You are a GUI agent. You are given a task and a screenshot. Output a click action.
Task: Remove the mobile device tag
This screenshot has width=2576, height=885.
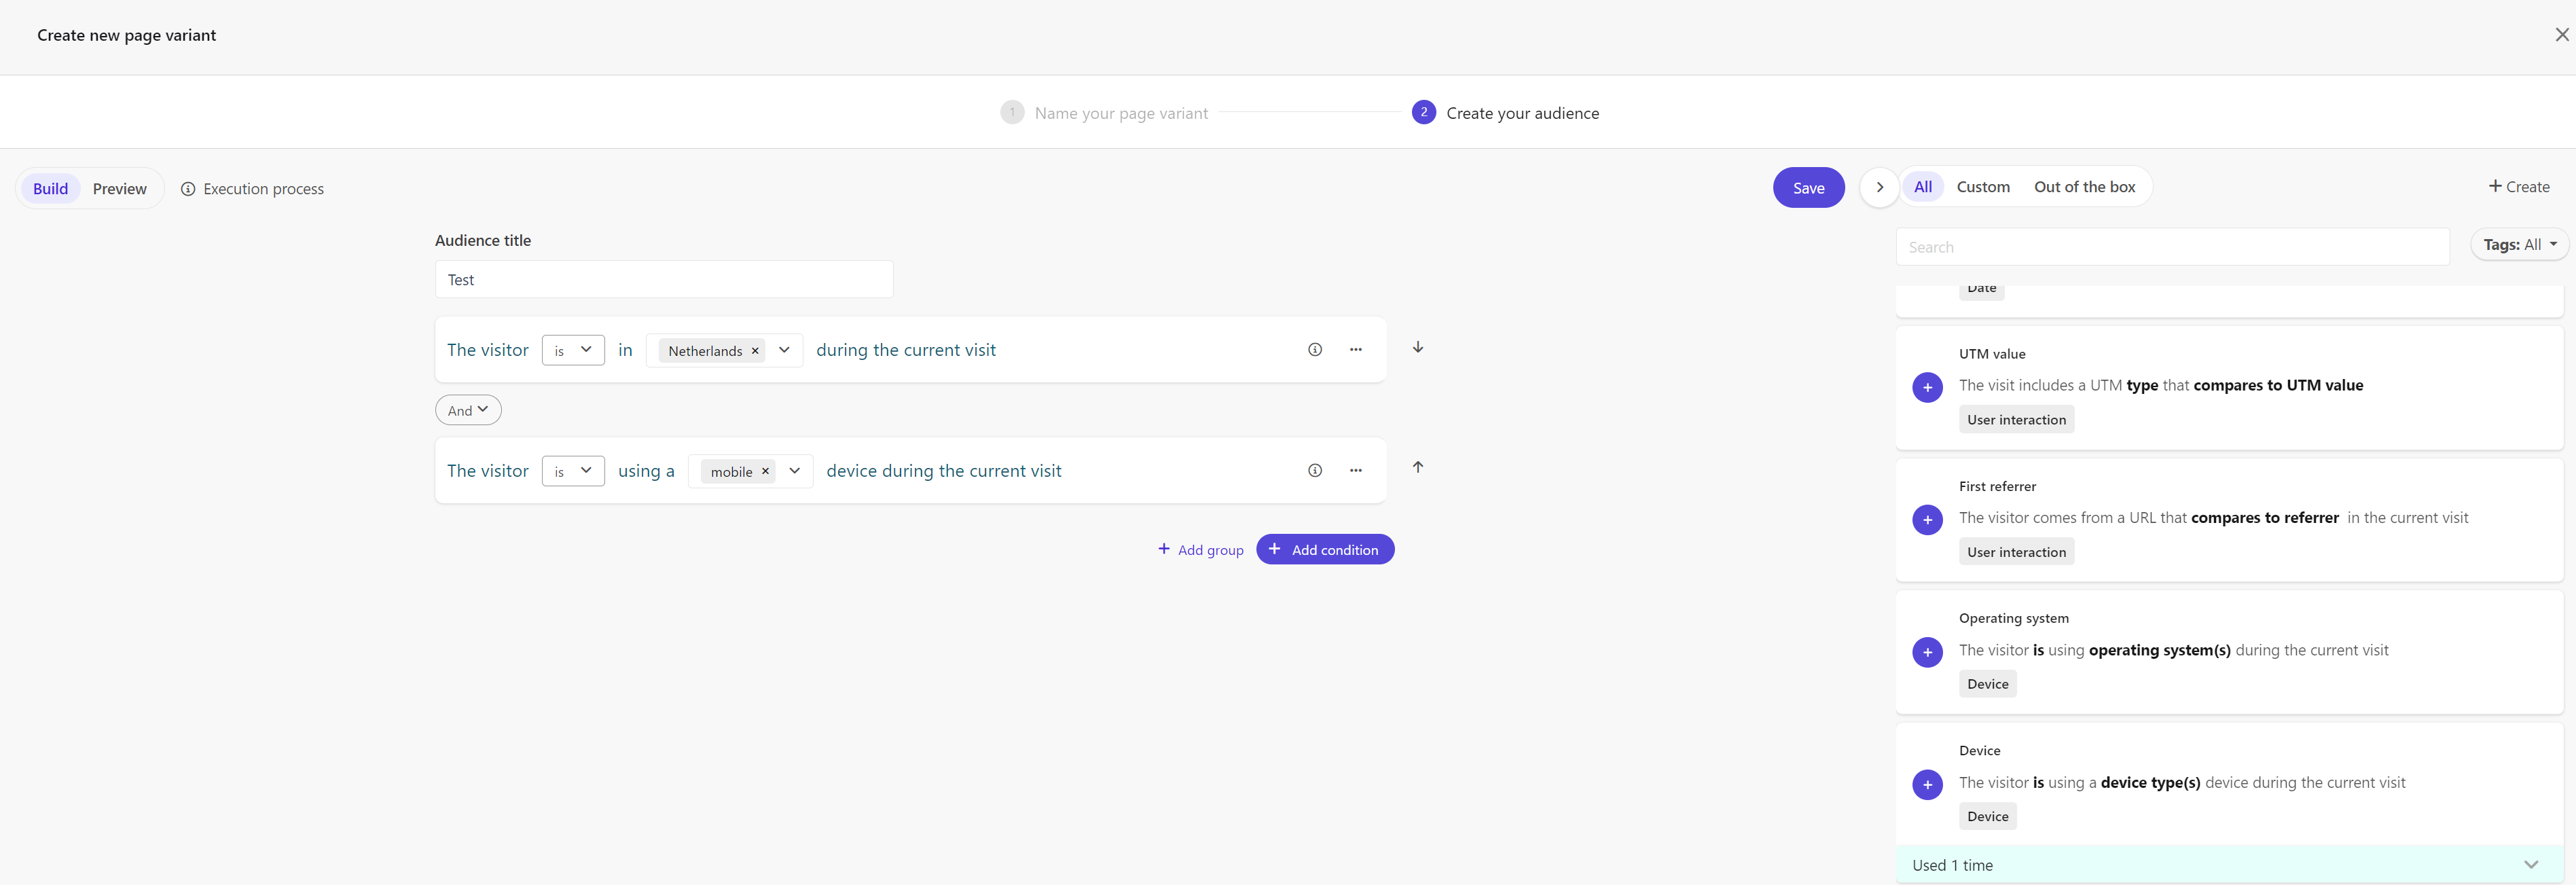click(765, 471)
